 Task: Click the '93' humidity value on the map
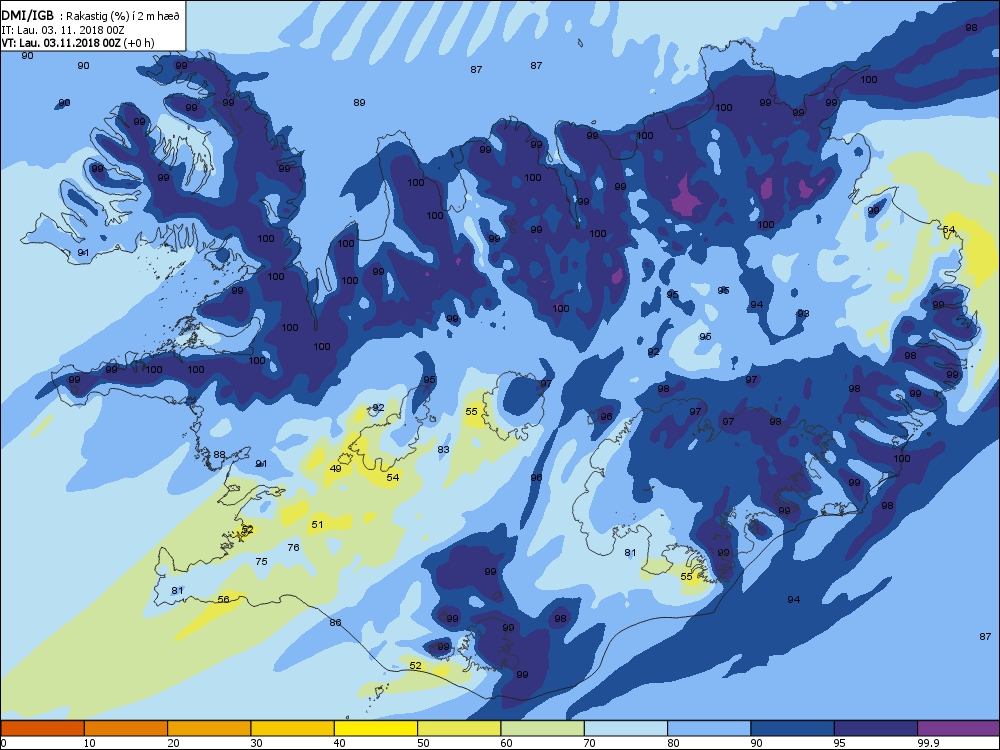click(803, 313)
